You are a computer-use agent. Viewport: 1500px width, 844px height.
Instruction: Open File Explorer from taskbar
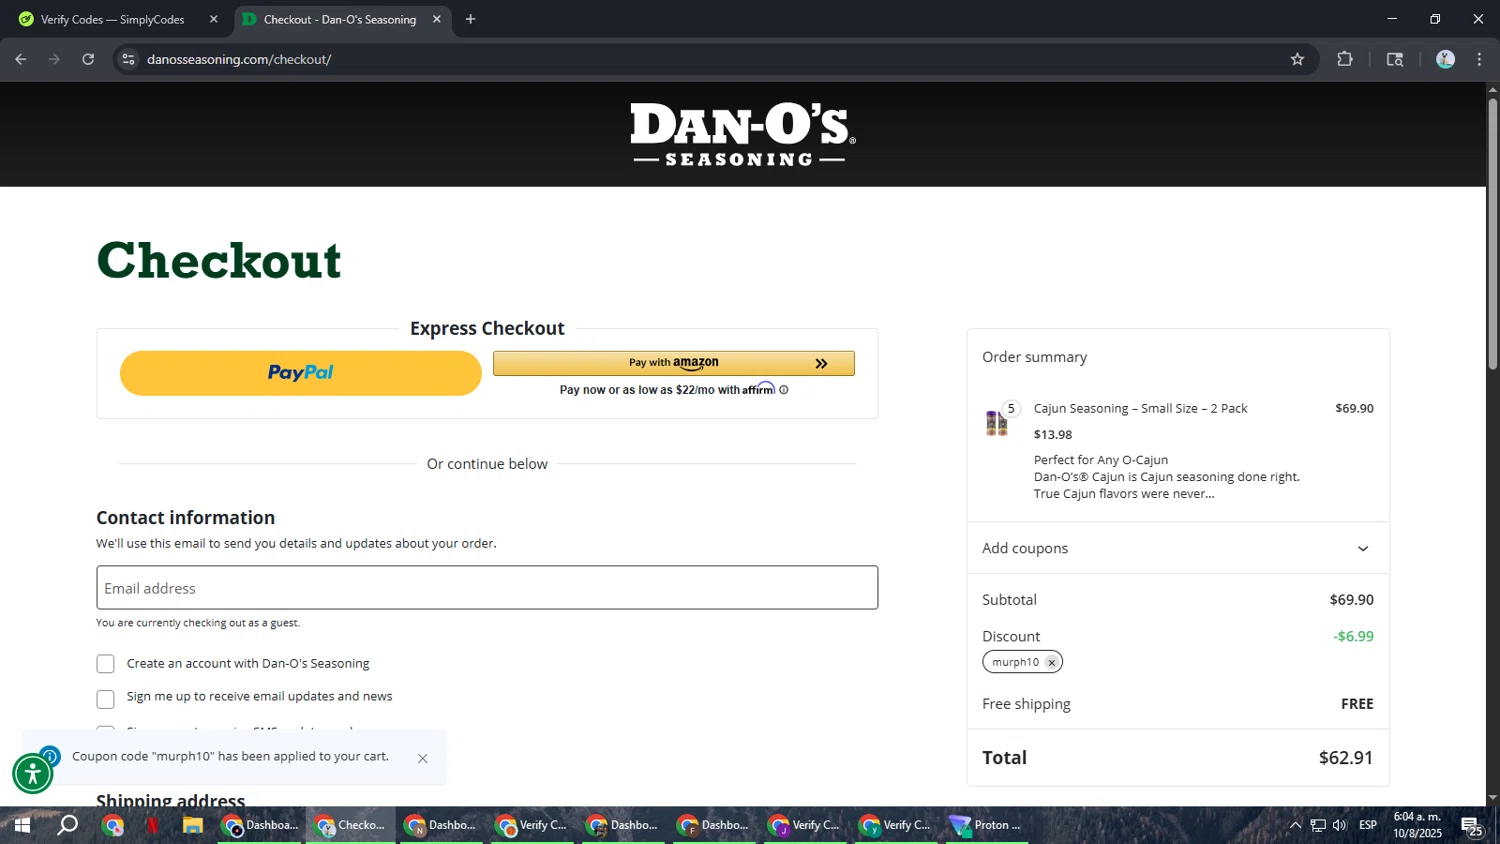coord(193,825)
